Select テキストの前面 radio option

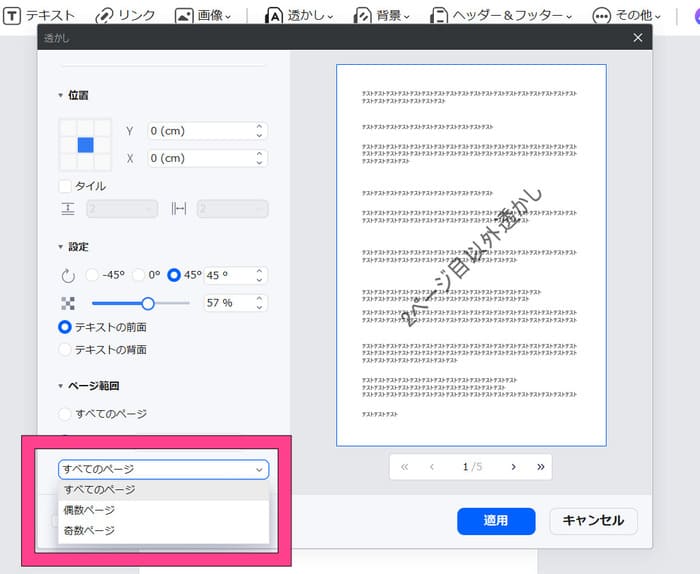tap(65, 327)
